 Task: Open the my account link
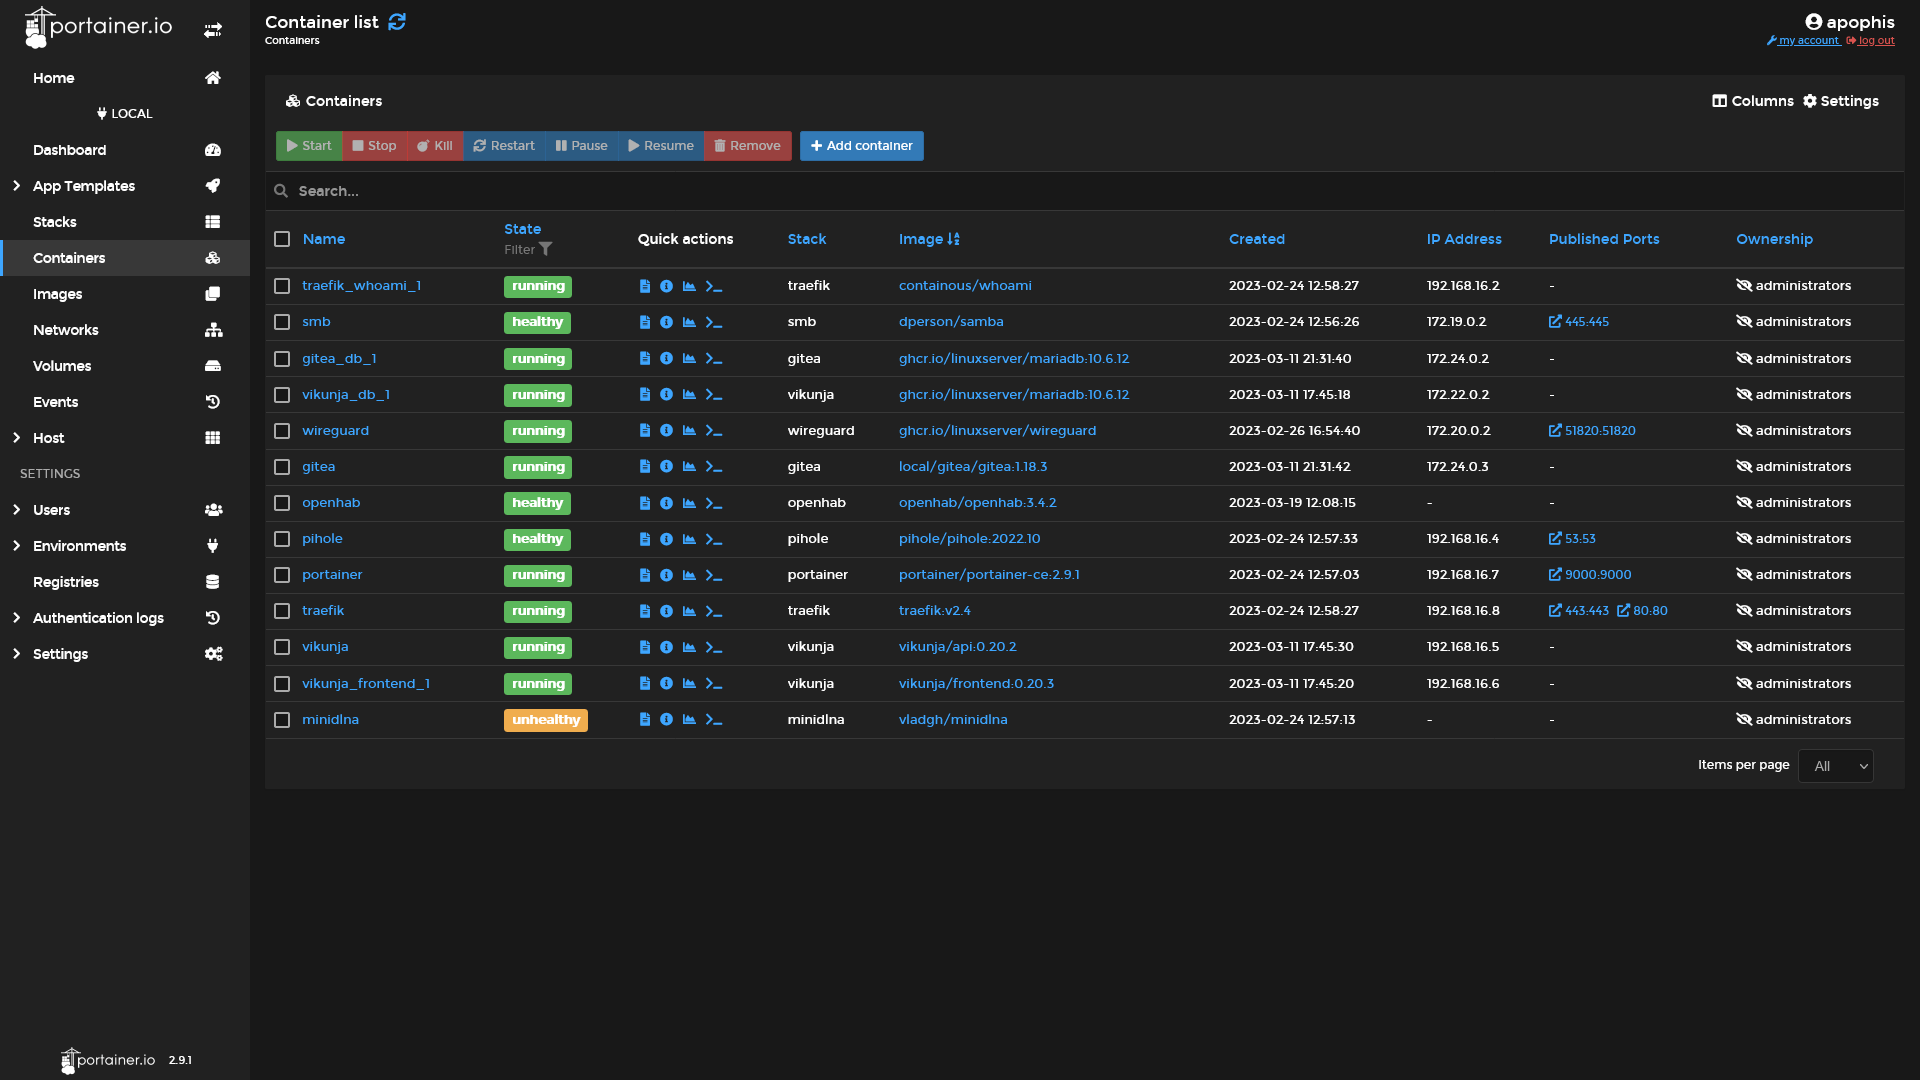pyautogui.click(x=1803, y=41)
